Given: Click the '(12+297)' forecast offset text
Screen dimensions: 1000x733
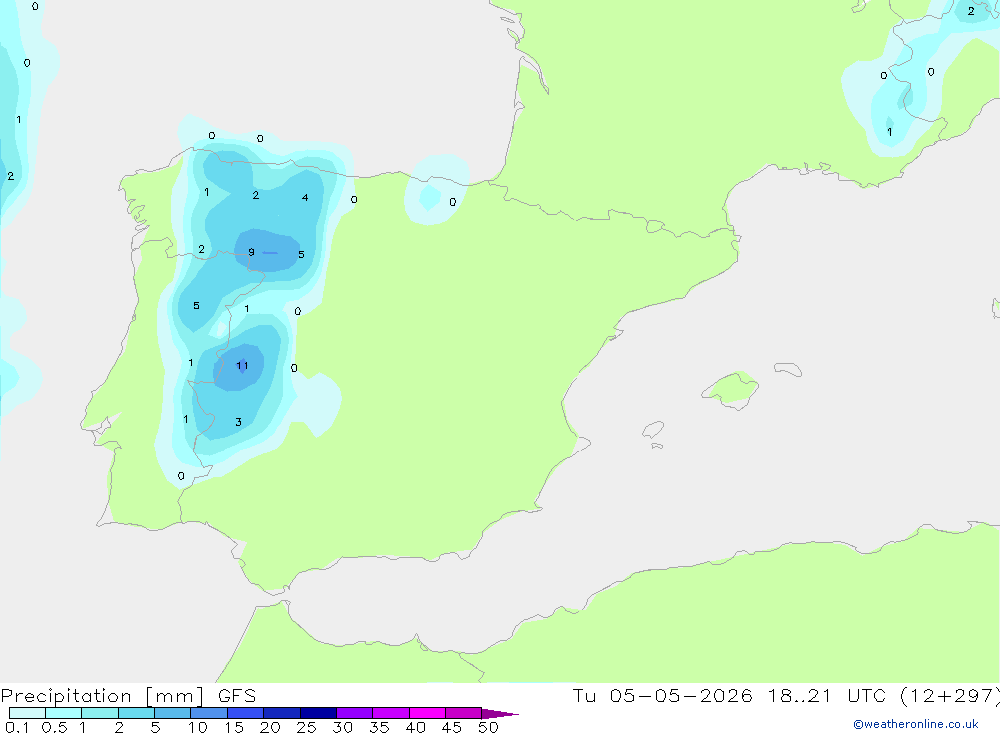Looking at the screenshot, I should (x=949, y=695).
